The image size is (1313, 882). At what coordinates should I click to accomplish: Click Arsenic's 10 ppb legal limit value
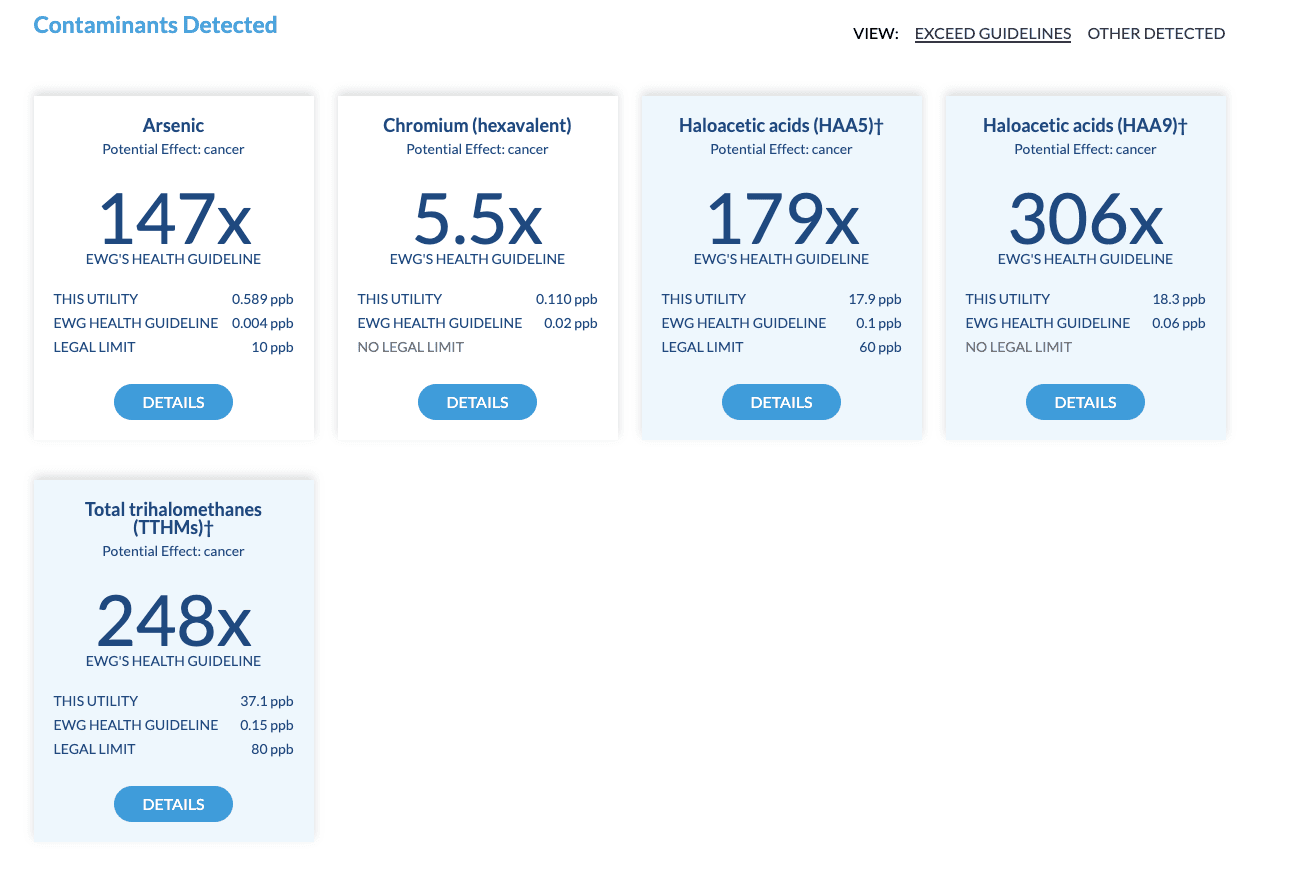tap(272, 347)
